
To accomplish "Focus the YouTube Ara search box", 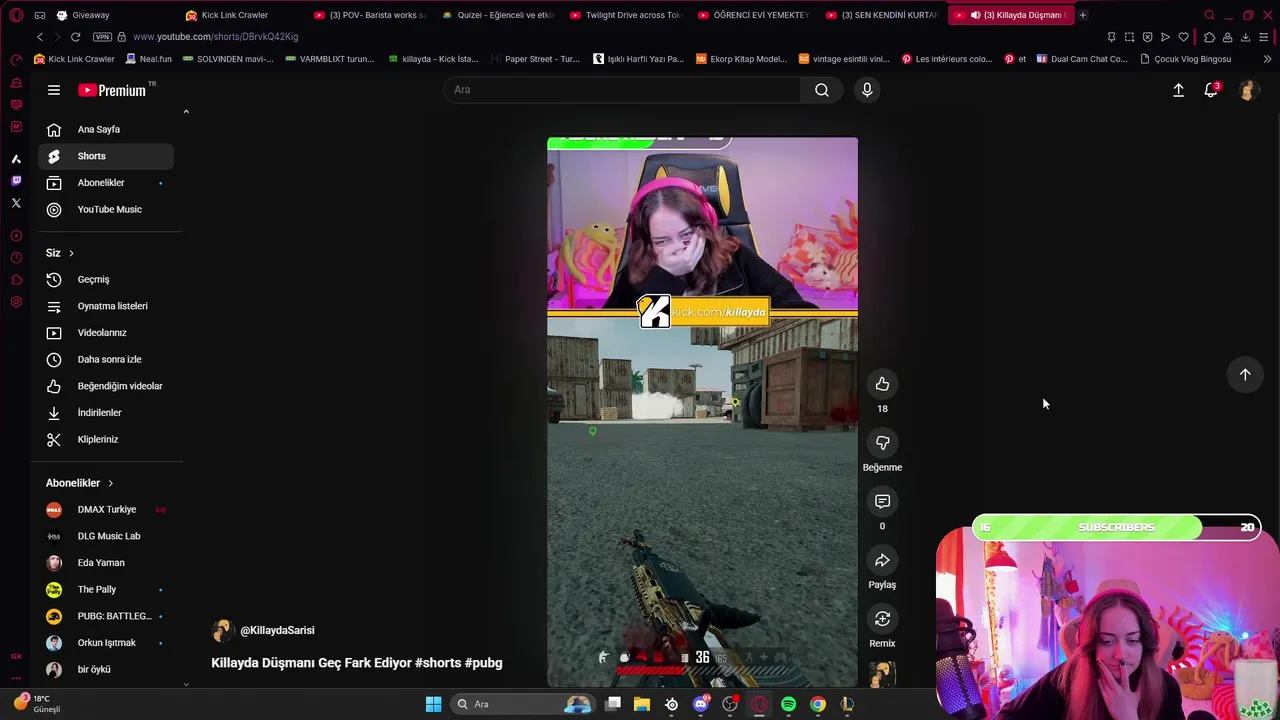I will coord(622,90).
